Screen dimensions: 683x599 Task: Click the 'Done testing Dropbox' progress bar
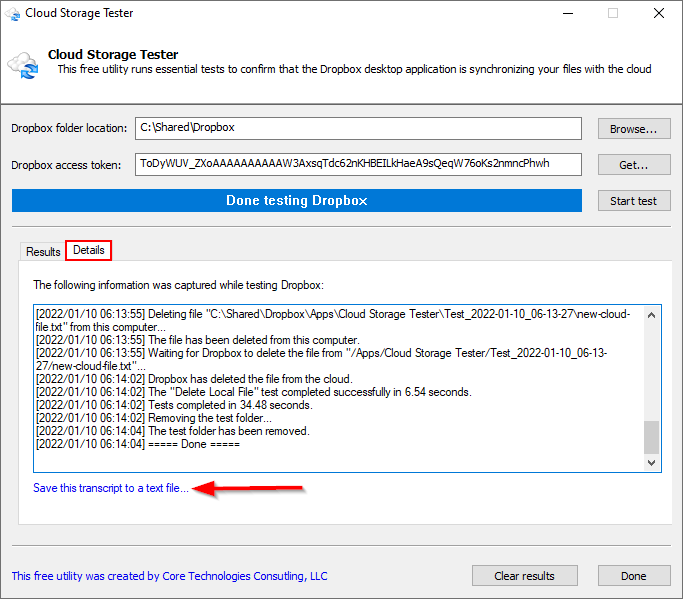[297, 200]
